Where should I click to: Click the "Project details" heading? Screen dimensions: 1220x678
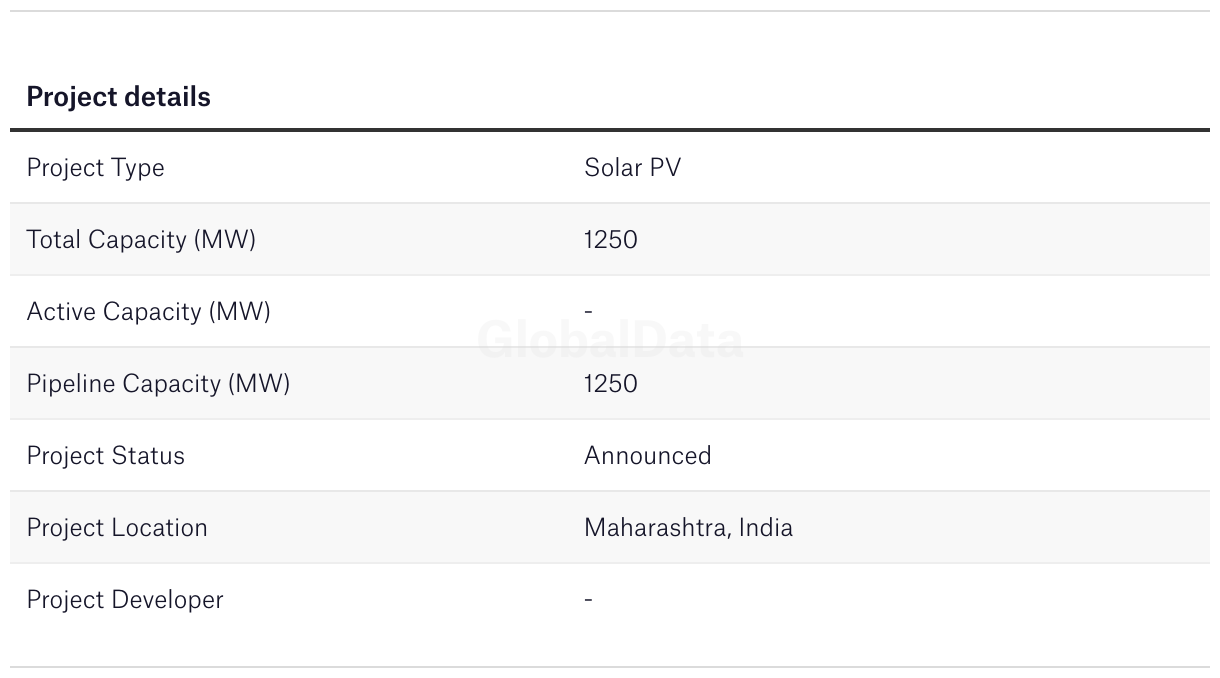(118, 97)
